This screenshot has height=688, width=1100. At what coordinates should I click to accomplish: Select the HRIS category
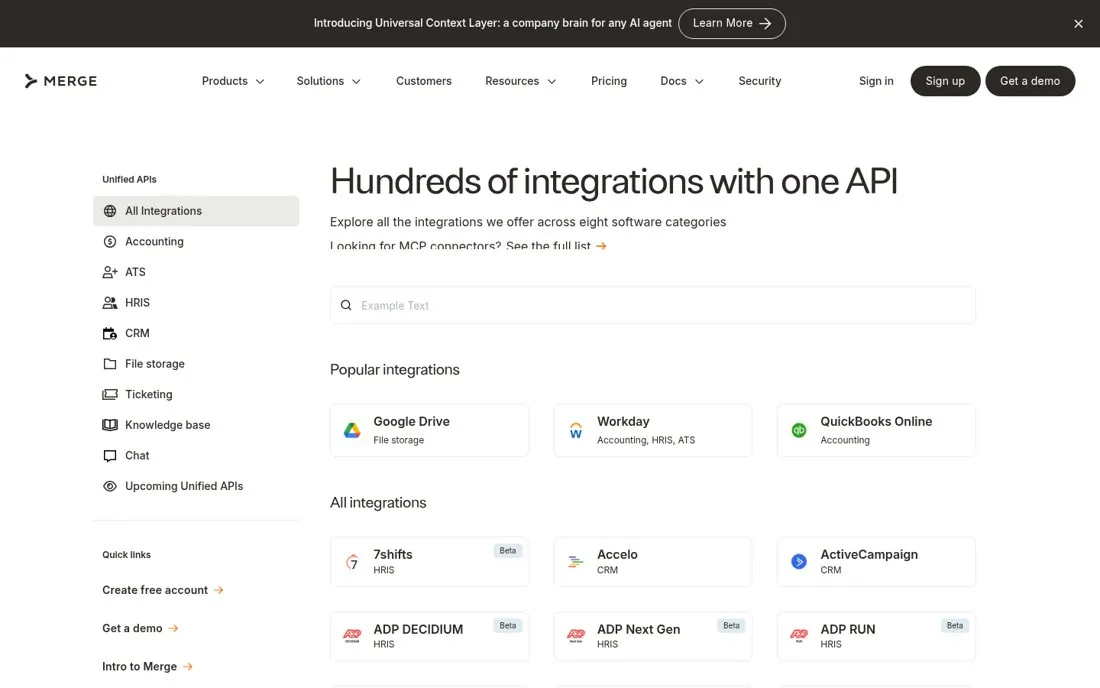[196, 303]
